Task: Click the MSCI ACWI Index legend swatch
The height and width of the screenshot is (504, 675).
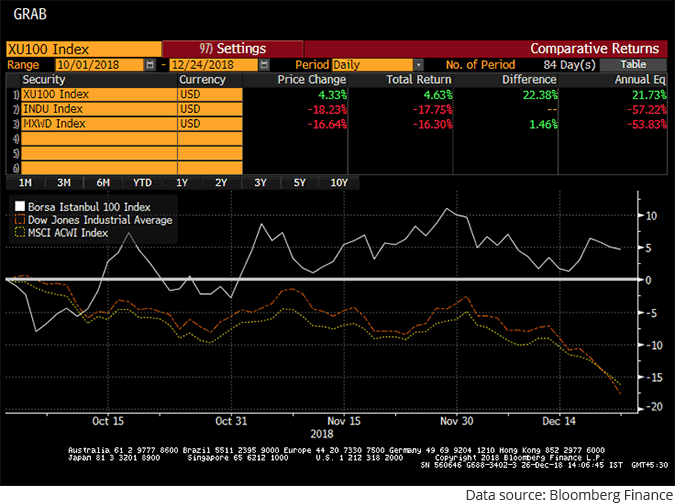Action: click(x=20, y=232)
